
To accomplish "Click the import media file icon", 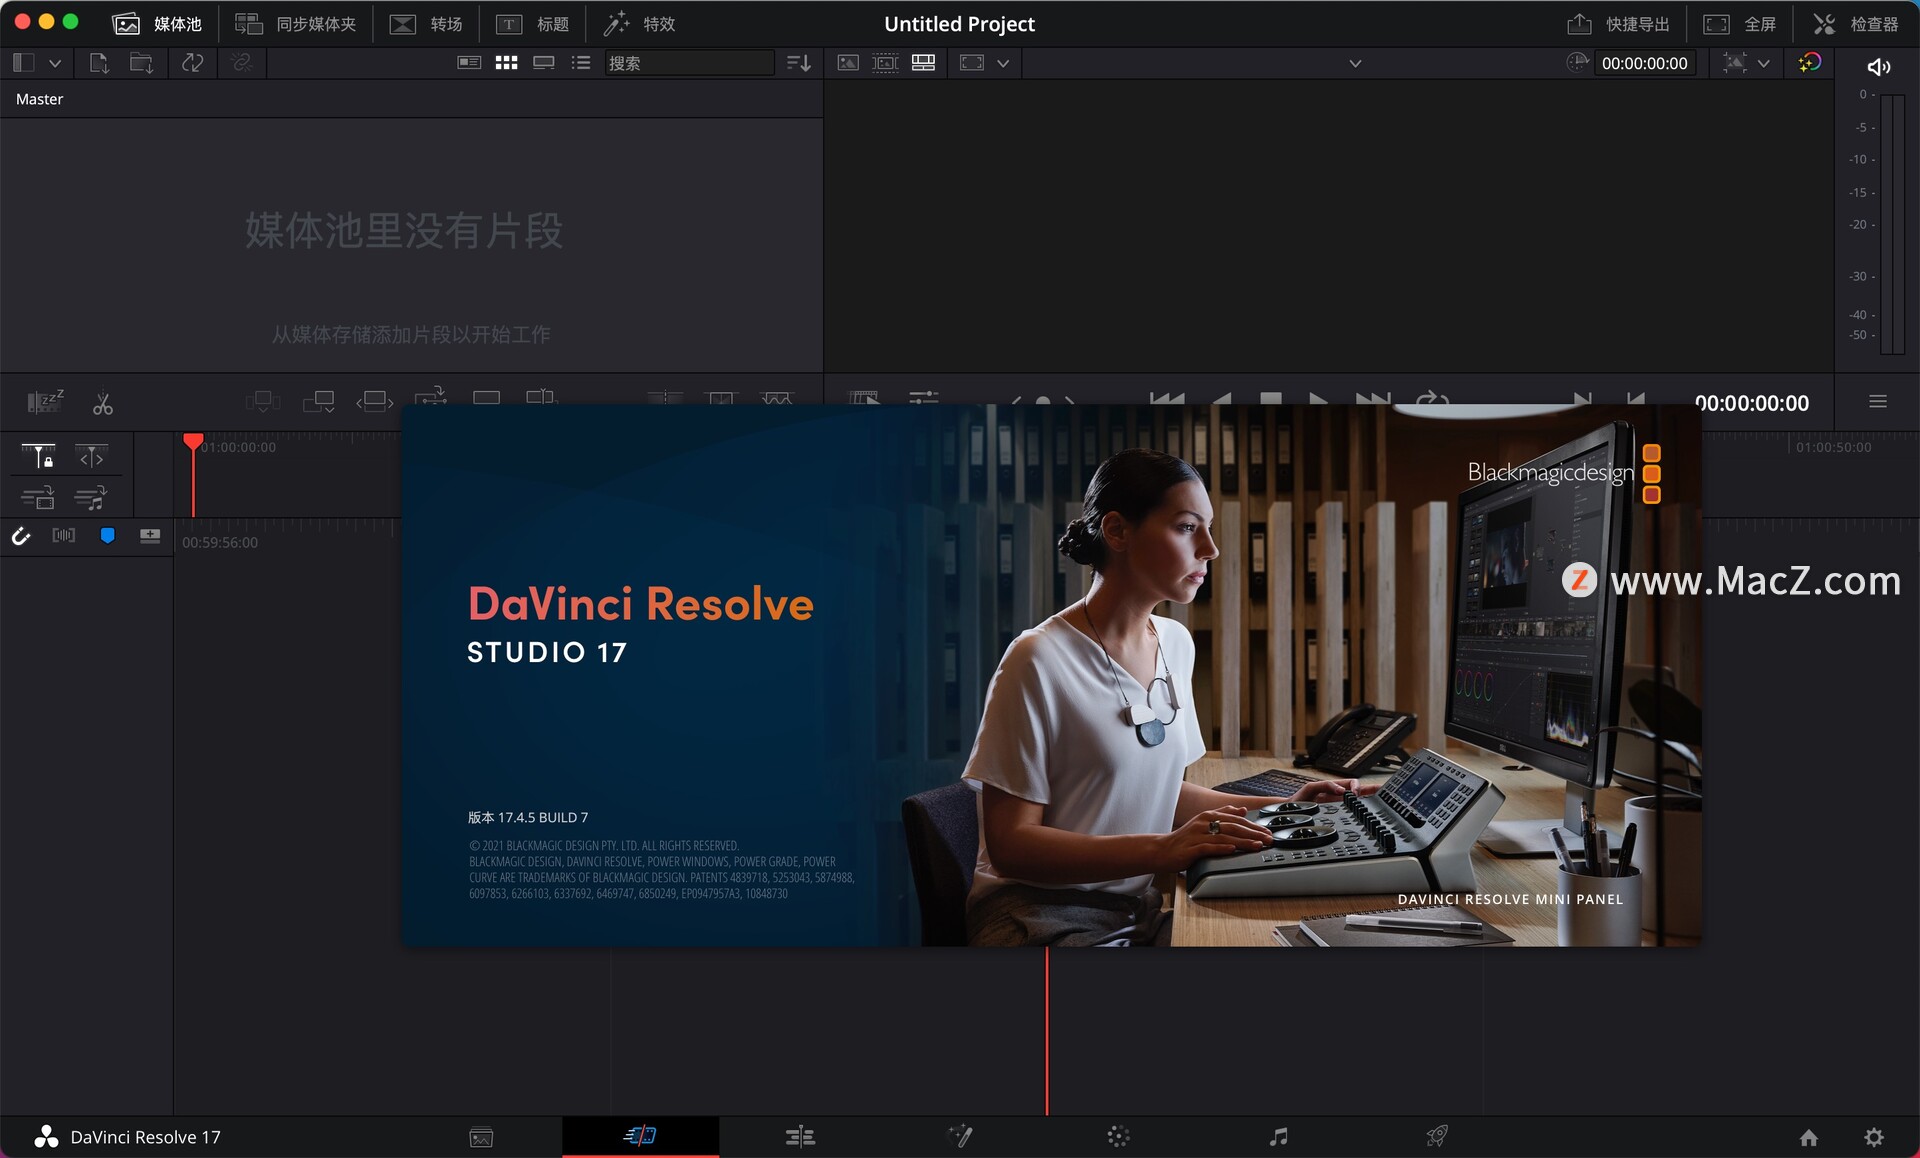I will (98, 62).
